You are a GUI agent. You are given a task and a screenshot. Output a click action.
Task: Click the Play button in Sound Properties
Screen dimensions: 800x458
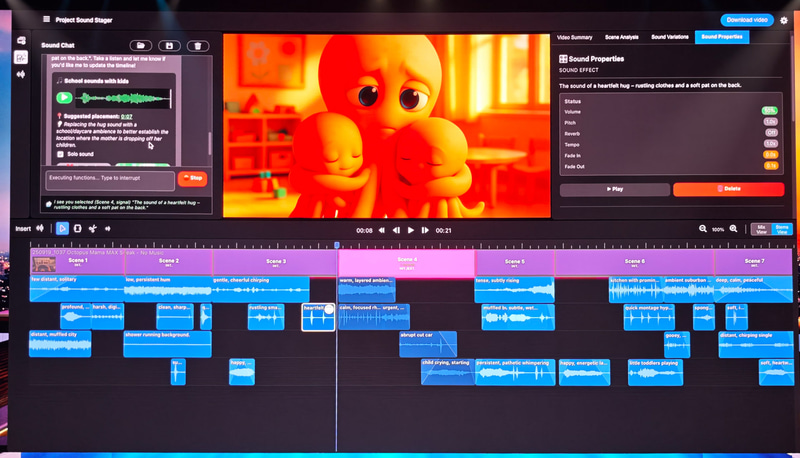point(615,189)
